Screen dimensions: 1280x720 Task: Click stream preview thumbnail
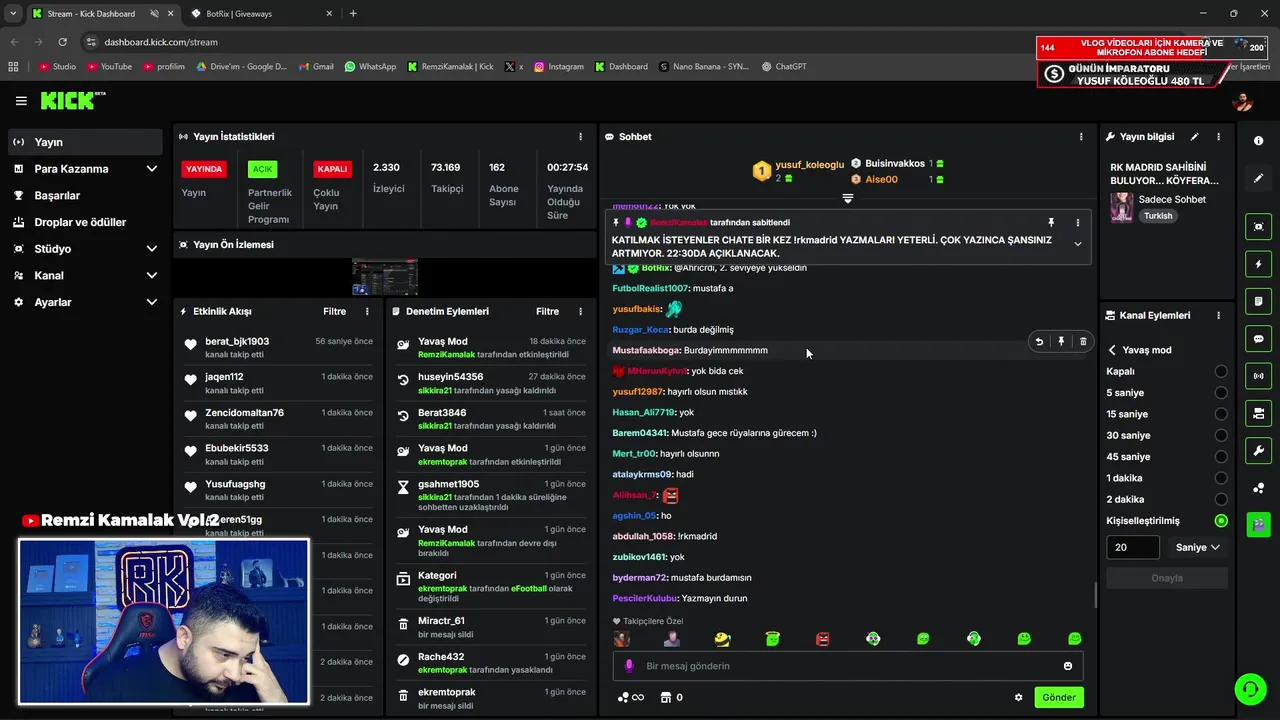(x=385, y=277)
